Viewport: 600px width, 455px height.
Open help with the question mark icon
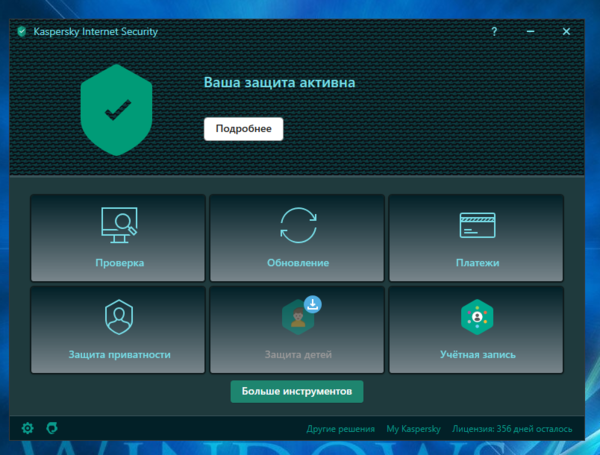(494, 31)
